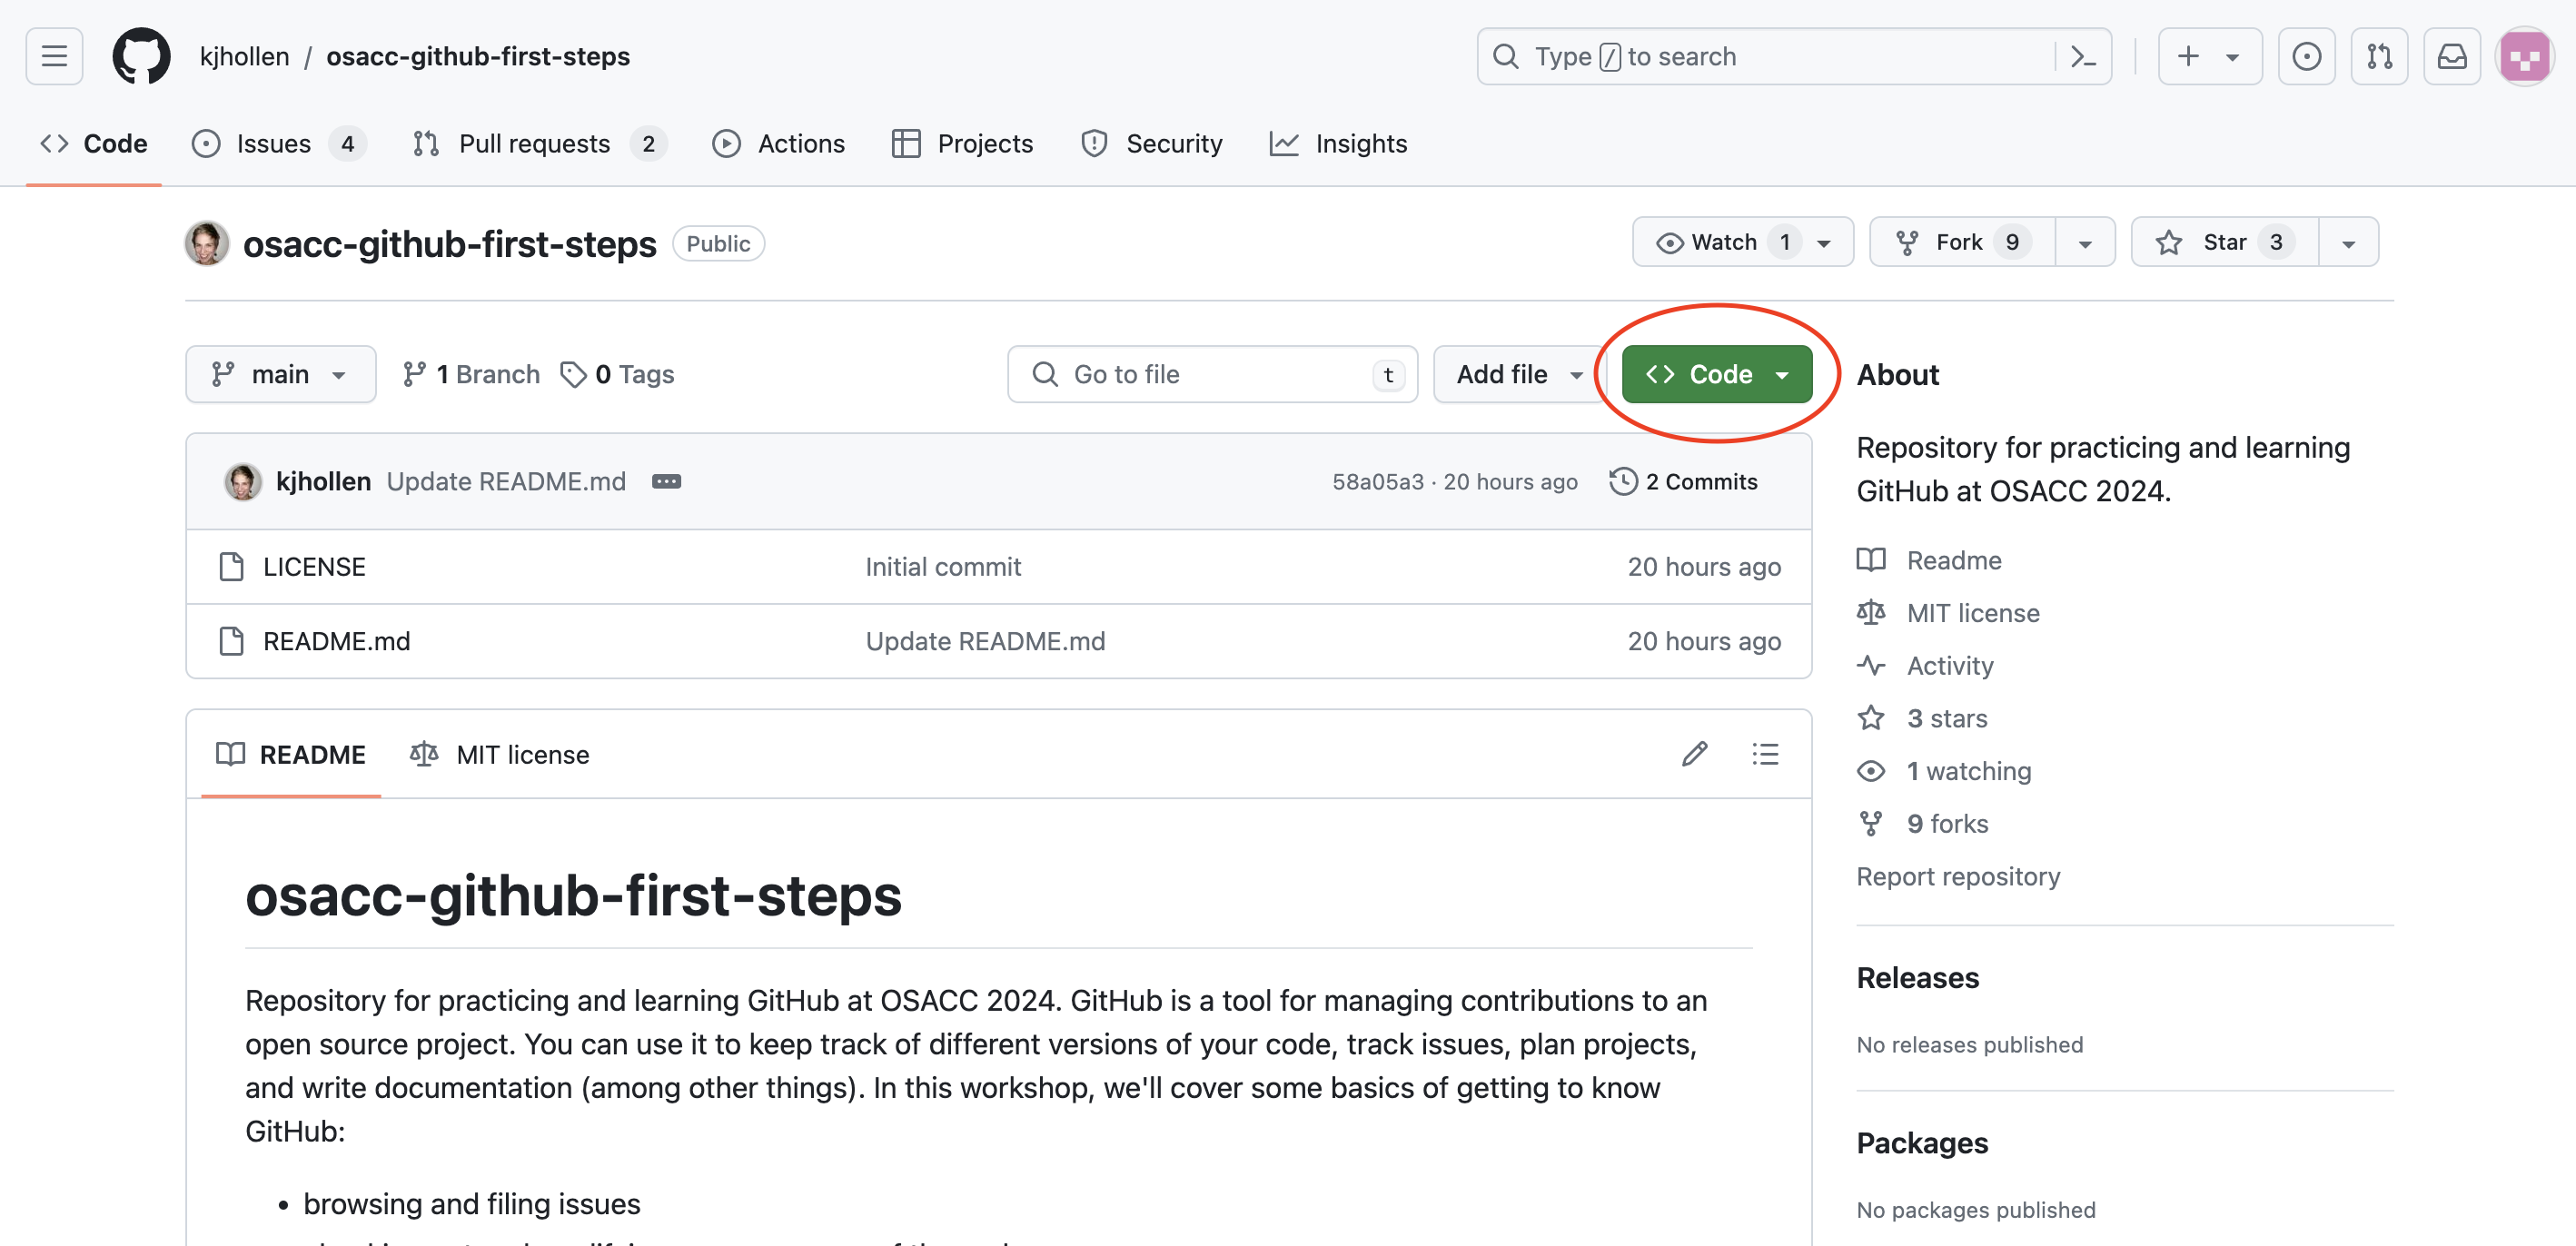Open the README.md file
This screenshot has height=1246, width=2576.
[336, 641]
